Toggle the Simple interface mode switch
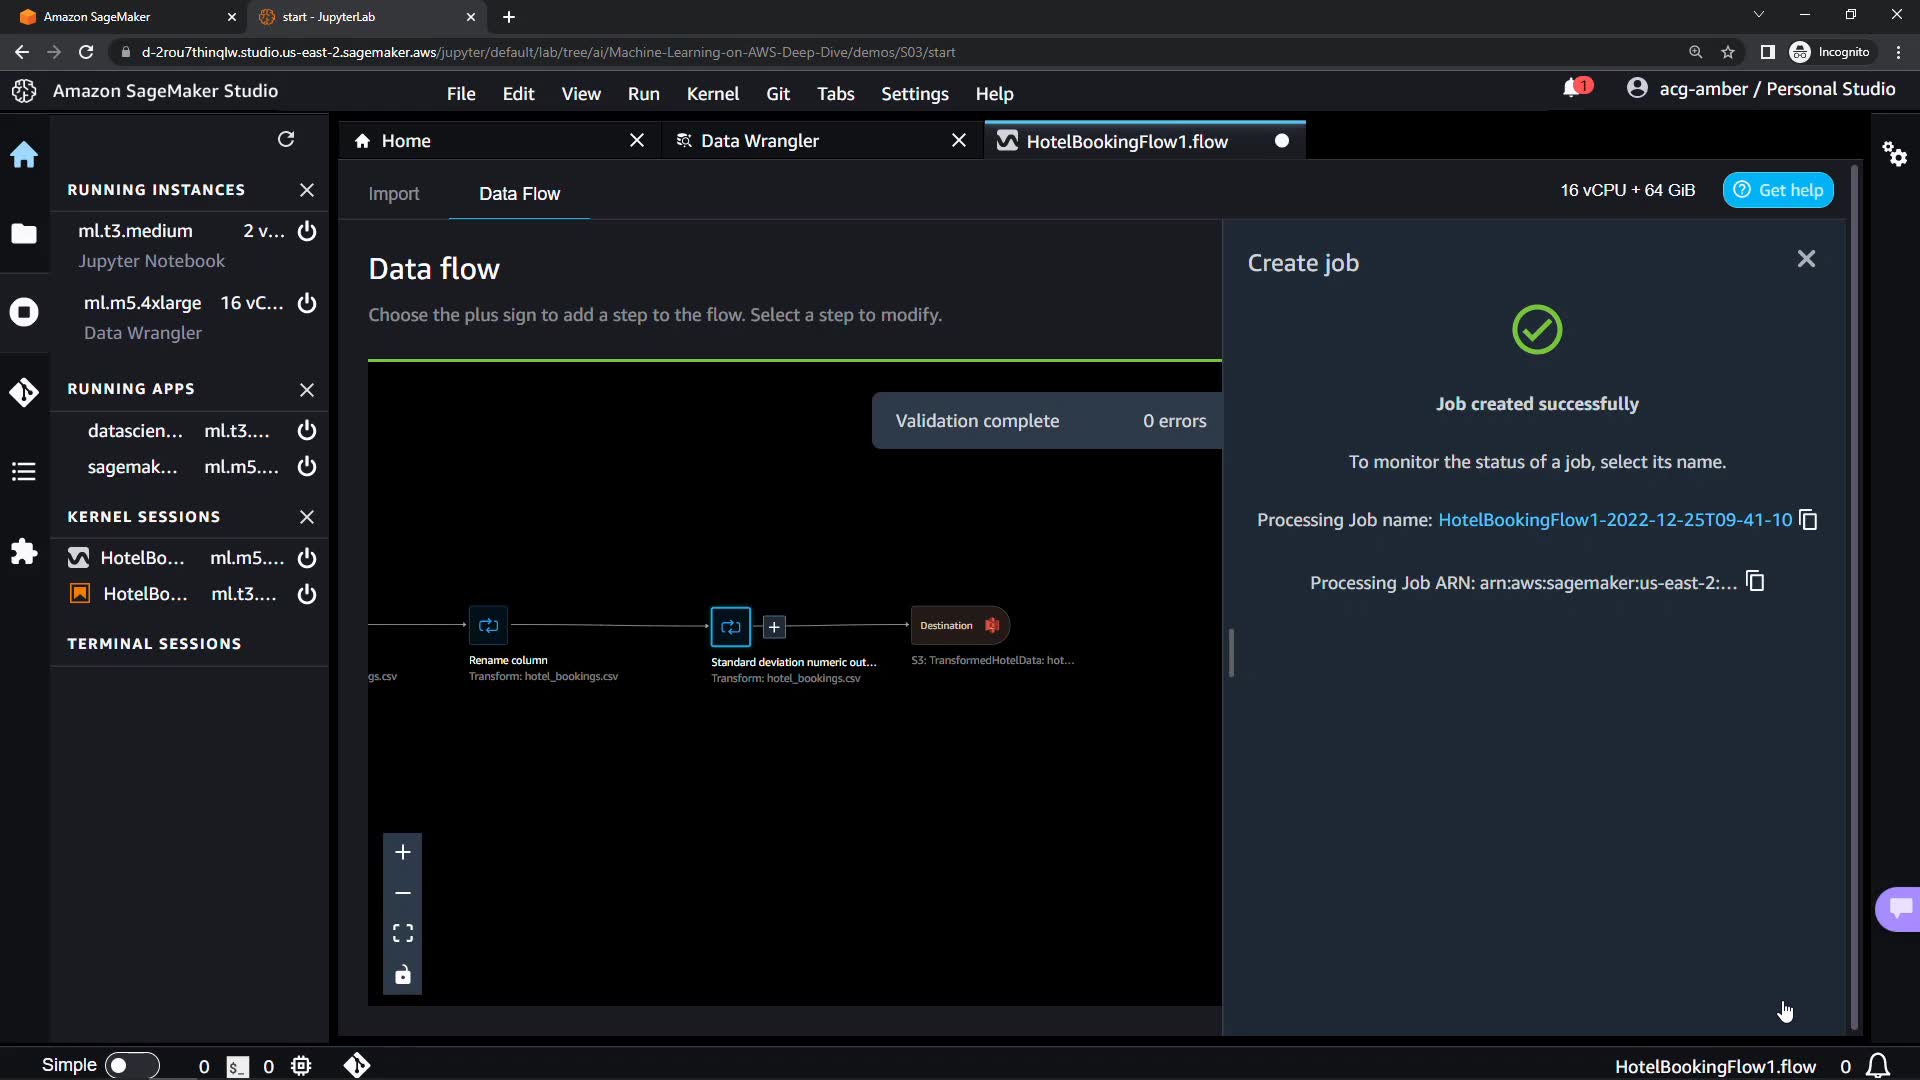The image size is (1920, 1080). tap(131, 1066)
